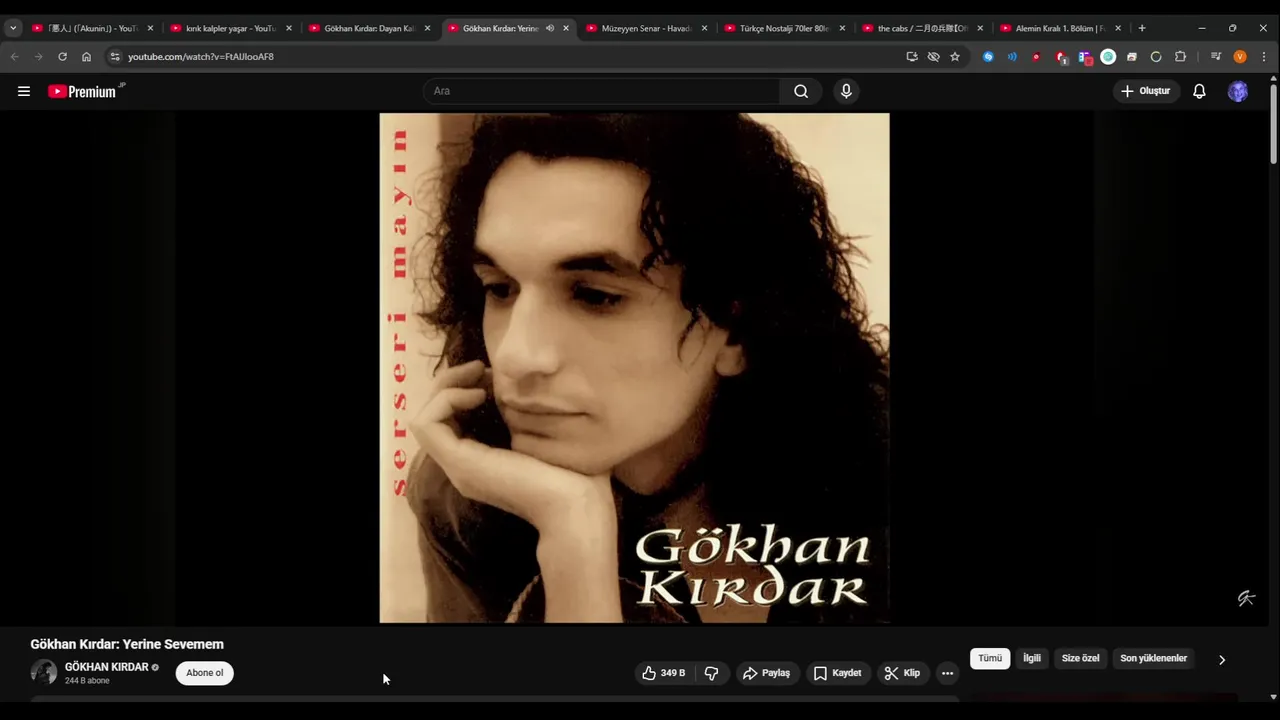The width and height of the screenshot is (1280, 720).
Task: Click the search magnifier button
Action: (x=801, y=91)
